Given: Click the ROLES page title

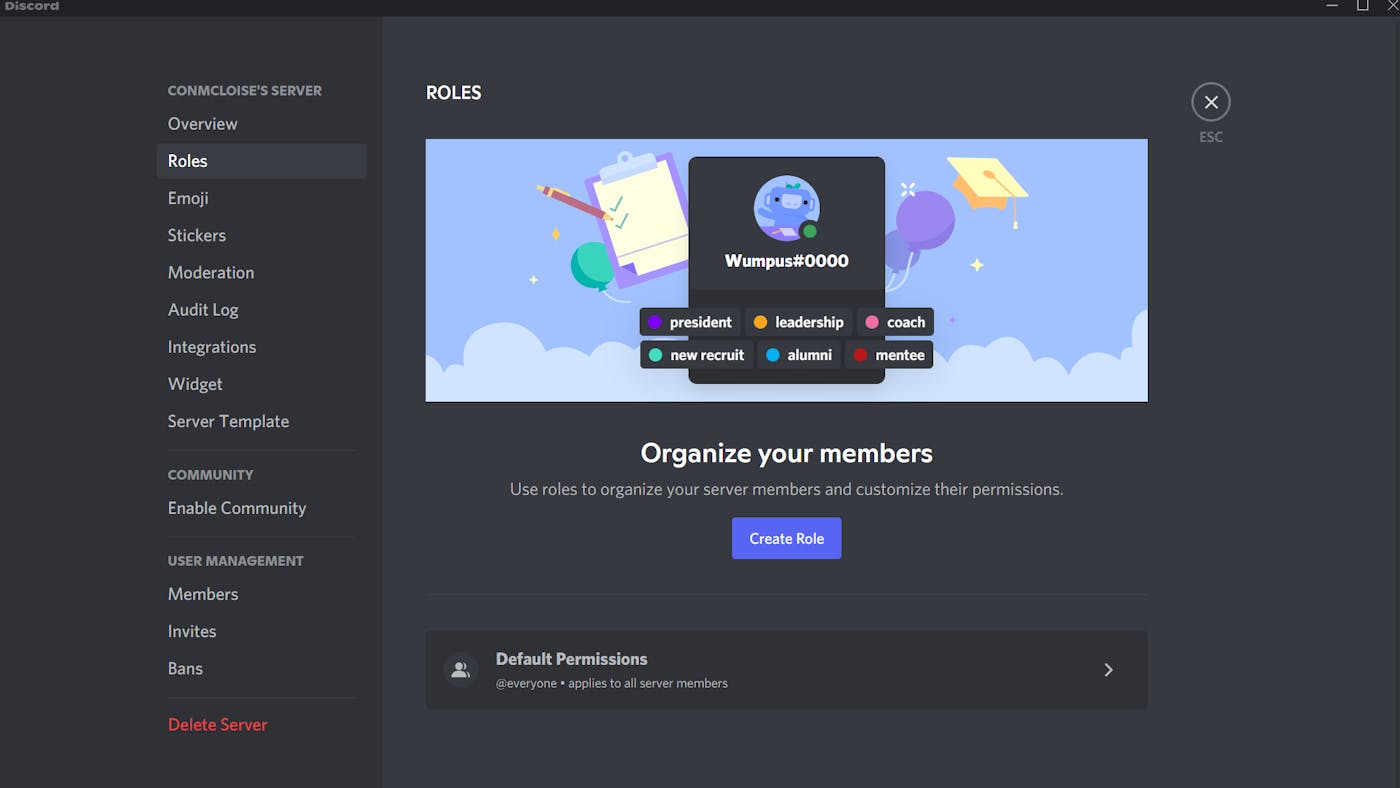Looking at the screenshot, I should coord(454,93).
